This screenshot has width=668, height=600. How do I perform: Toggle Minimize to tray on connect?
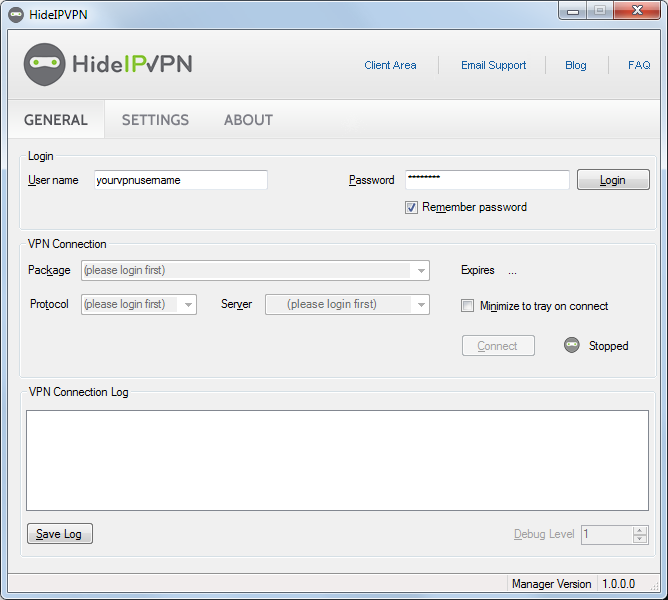467,306
